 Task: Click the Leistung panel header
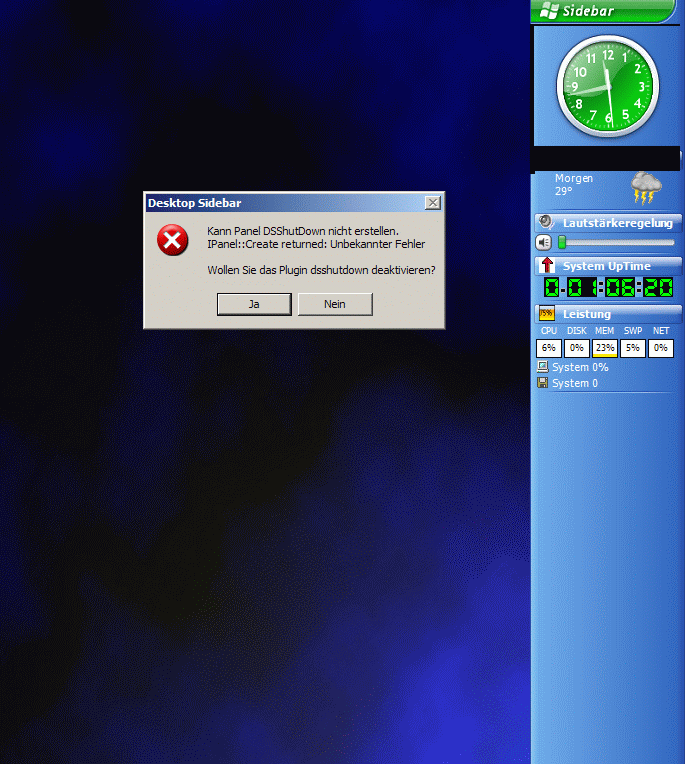coord(608,314)
